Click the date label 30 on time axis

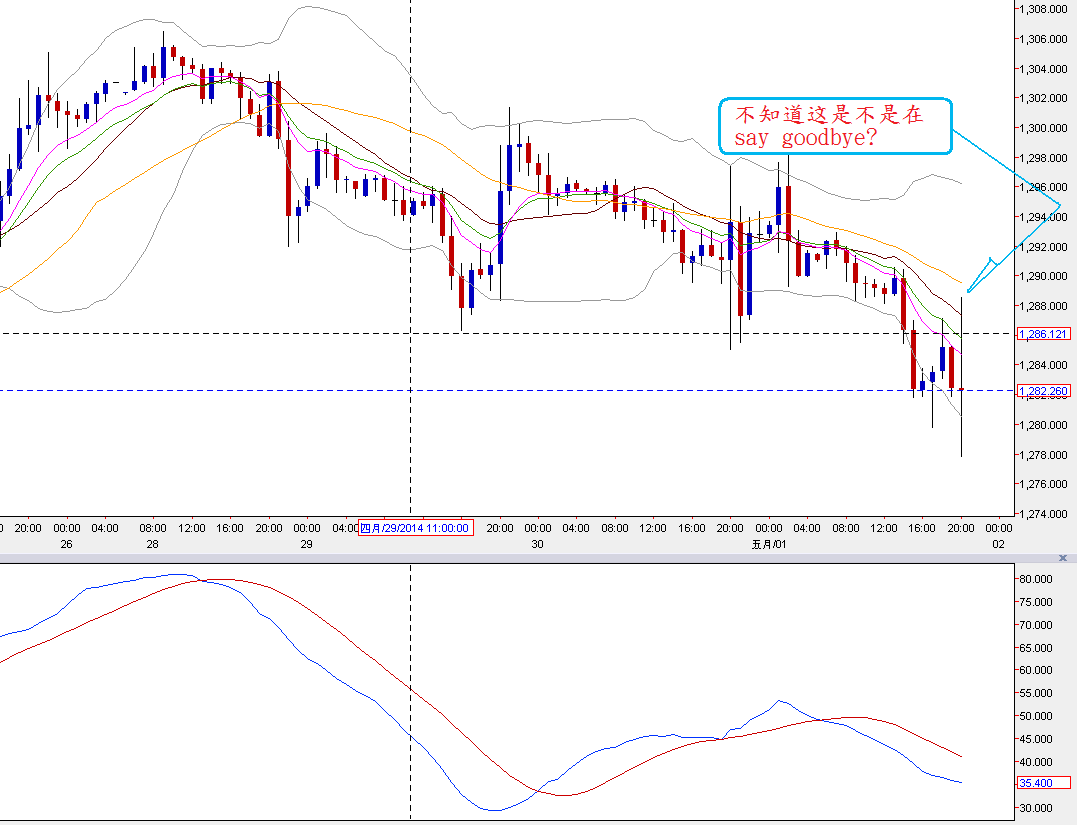(x=537, y=544)
